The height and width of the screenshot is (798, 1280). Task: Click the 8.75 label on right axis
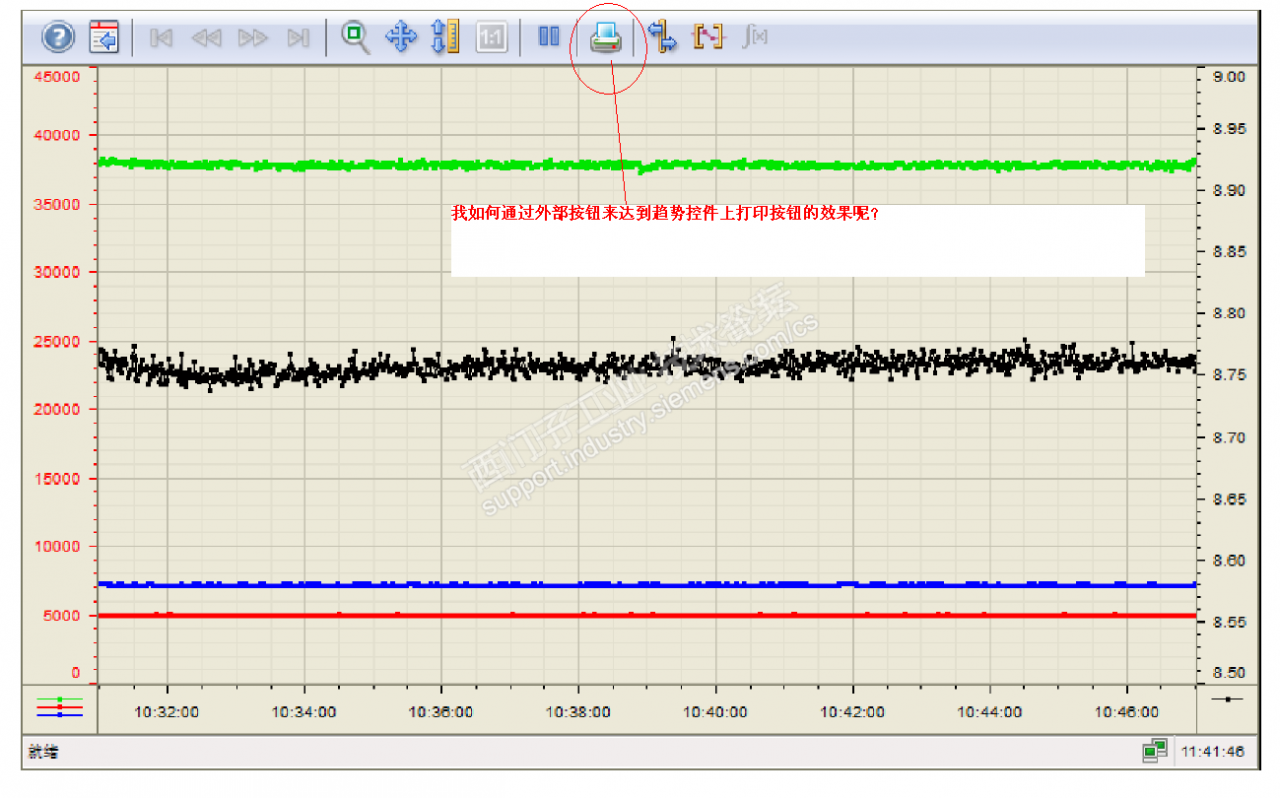click(1227, 375)
